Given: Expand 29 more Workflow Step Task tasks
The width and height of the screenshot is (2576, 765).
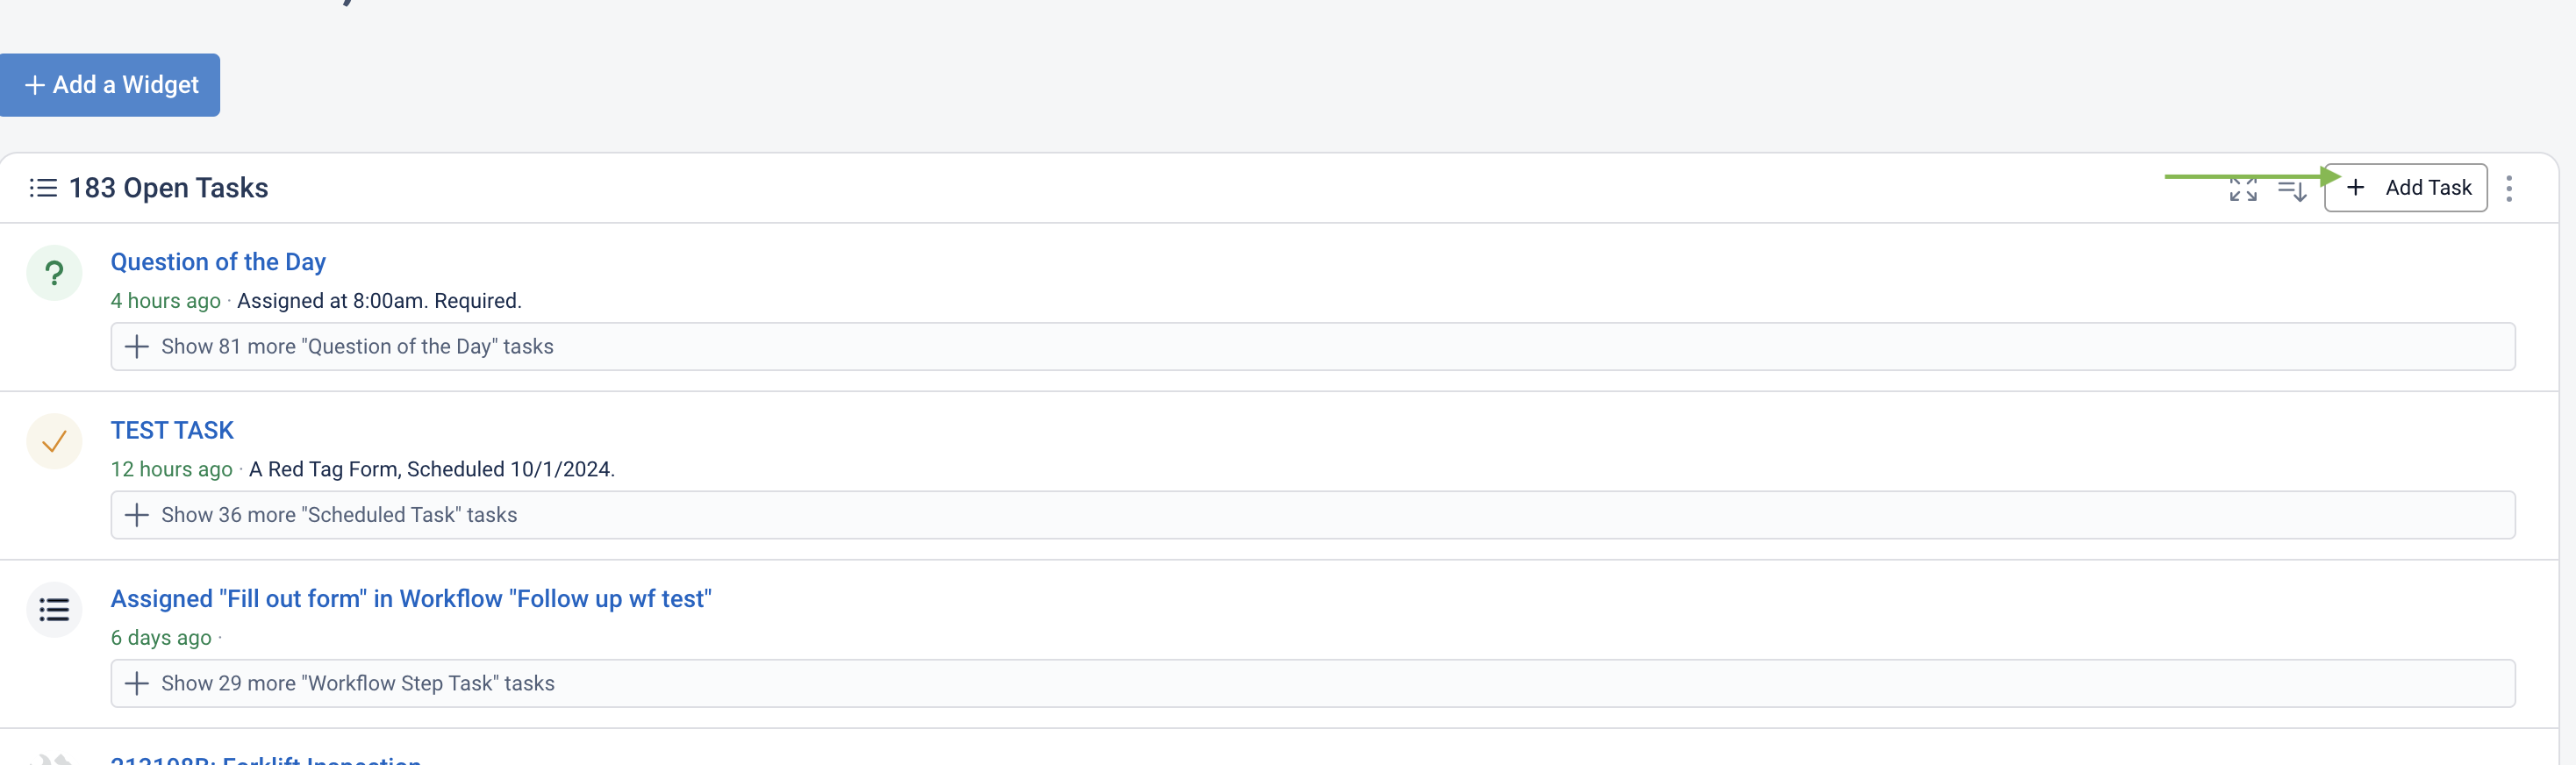Looking at the screenshot, I should [x=1312, y=683].
